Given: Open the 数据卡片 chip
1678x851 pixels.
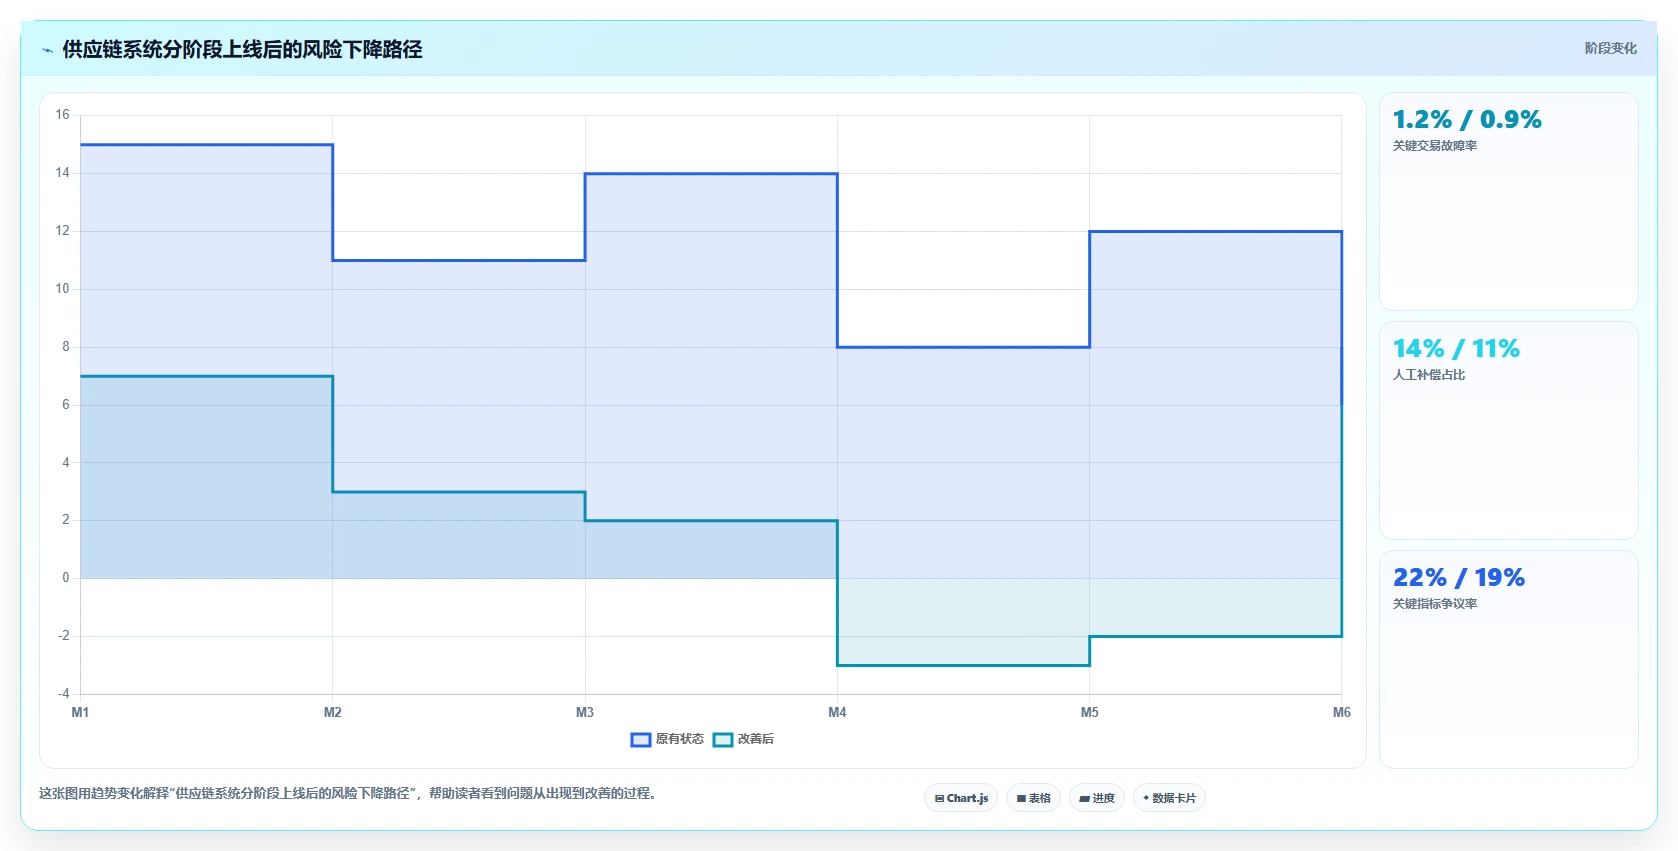Looking at the screenshot, I should point(1169,798).
